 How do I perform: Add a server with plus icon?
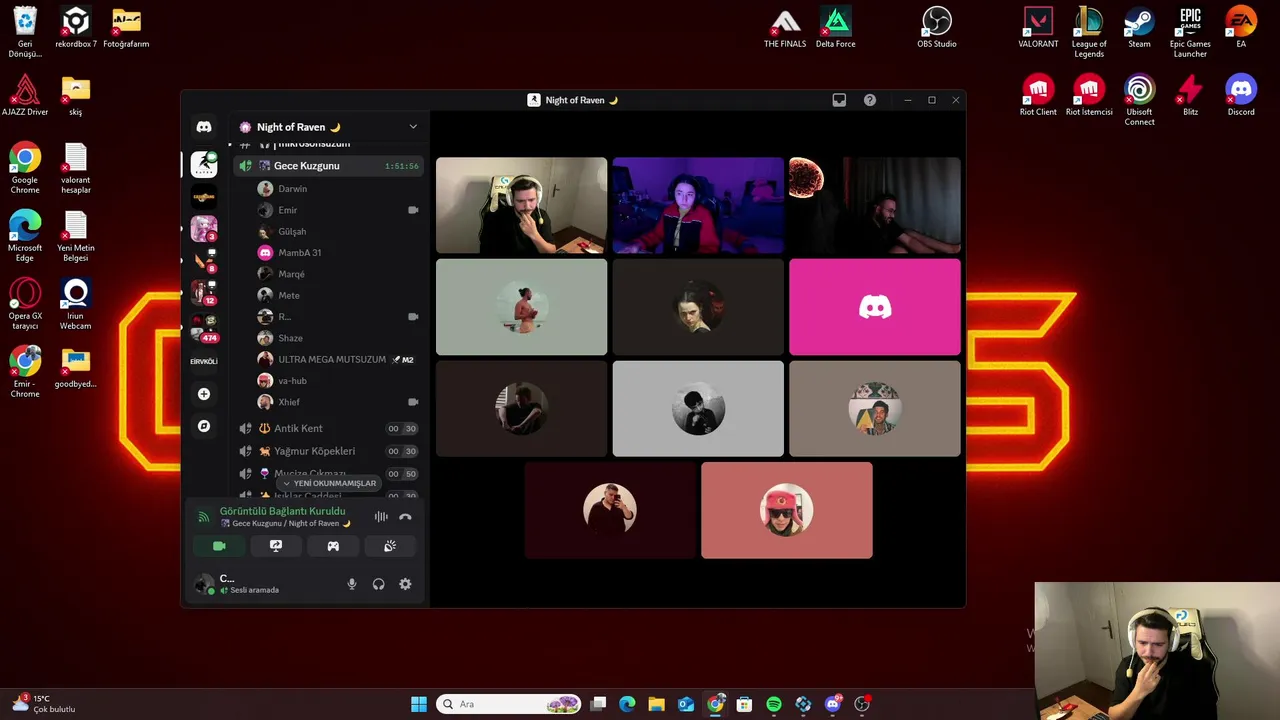pyautogui.click(x=204, y=394)
